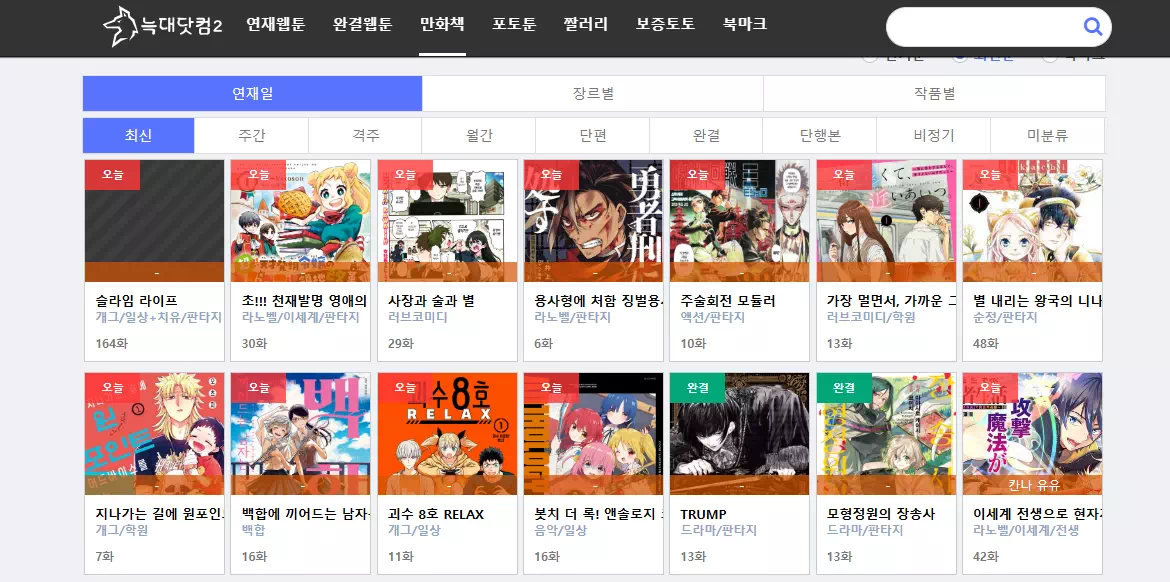Open the 별 내리는 왕국의 니나 cover thumbnail
Image resolution: width=1170 pixels, height=582 pixels.
1032,221
